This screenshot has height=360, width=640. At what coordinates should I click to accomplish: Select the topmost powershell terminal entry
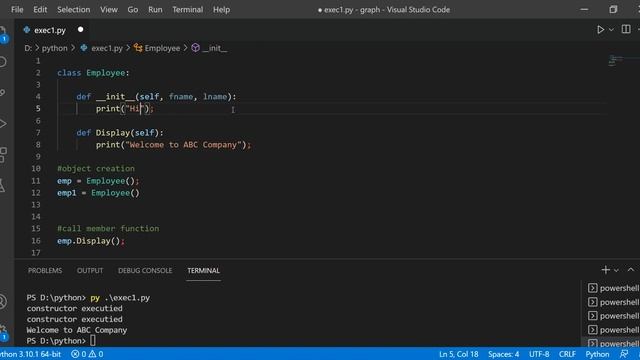[x=613, y=288]
